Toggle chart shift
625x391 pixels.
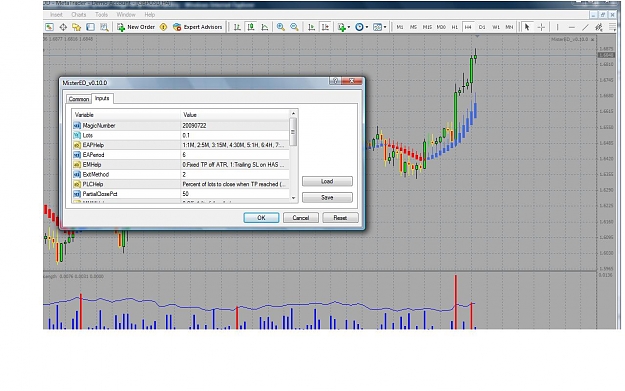coord(325,27)
